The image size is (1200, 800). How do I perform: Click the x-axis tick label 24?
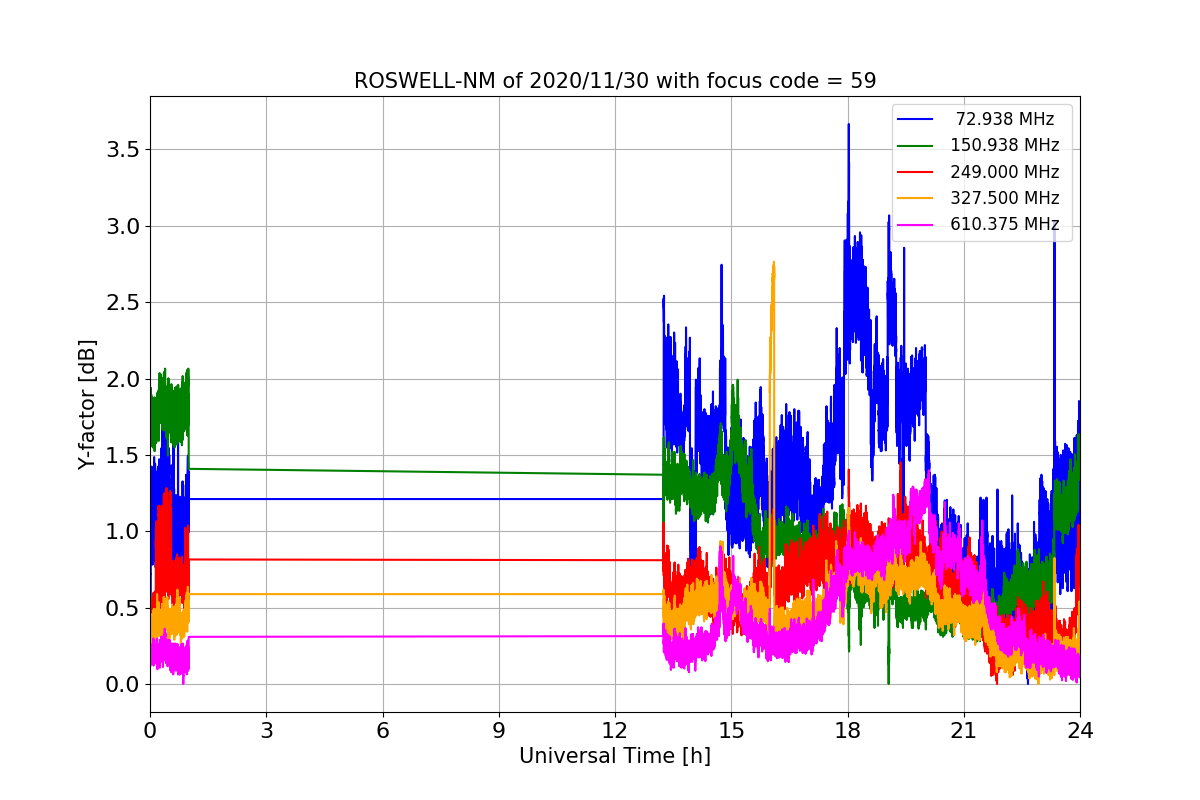click(1080, 730)
